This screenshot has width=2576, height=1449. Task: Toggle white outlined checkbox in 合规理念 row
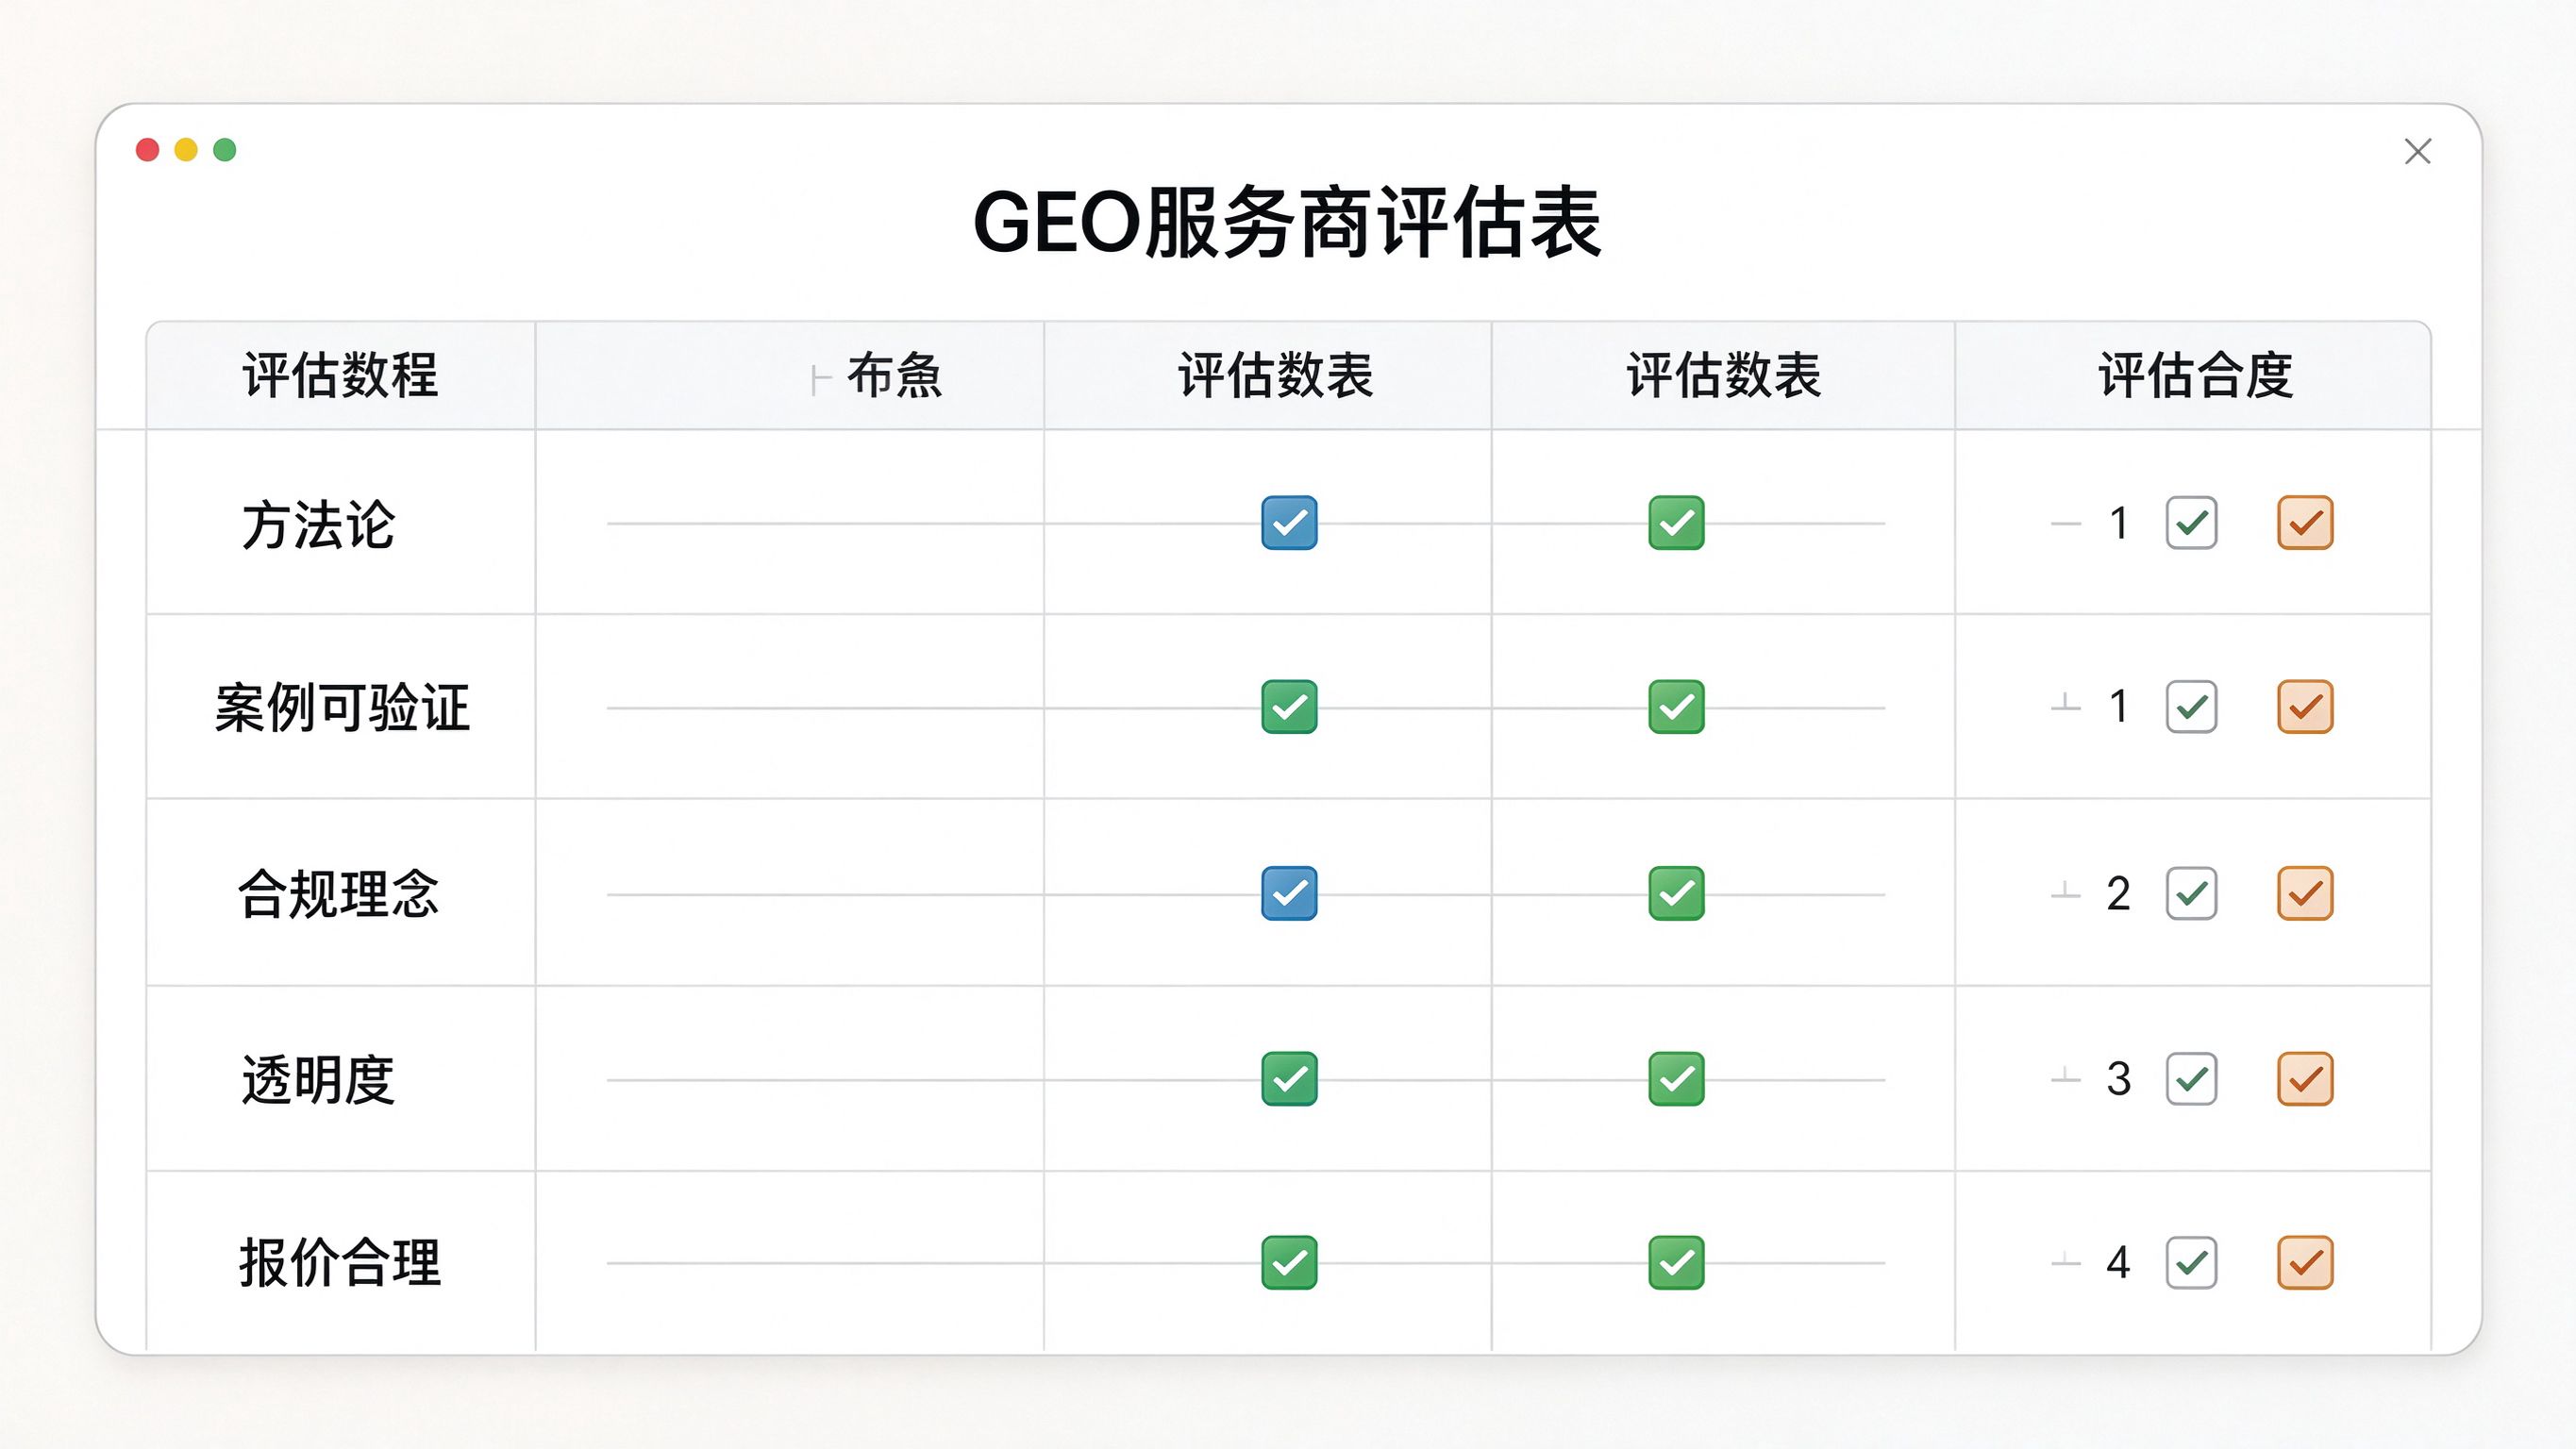tap(2191, 893)
